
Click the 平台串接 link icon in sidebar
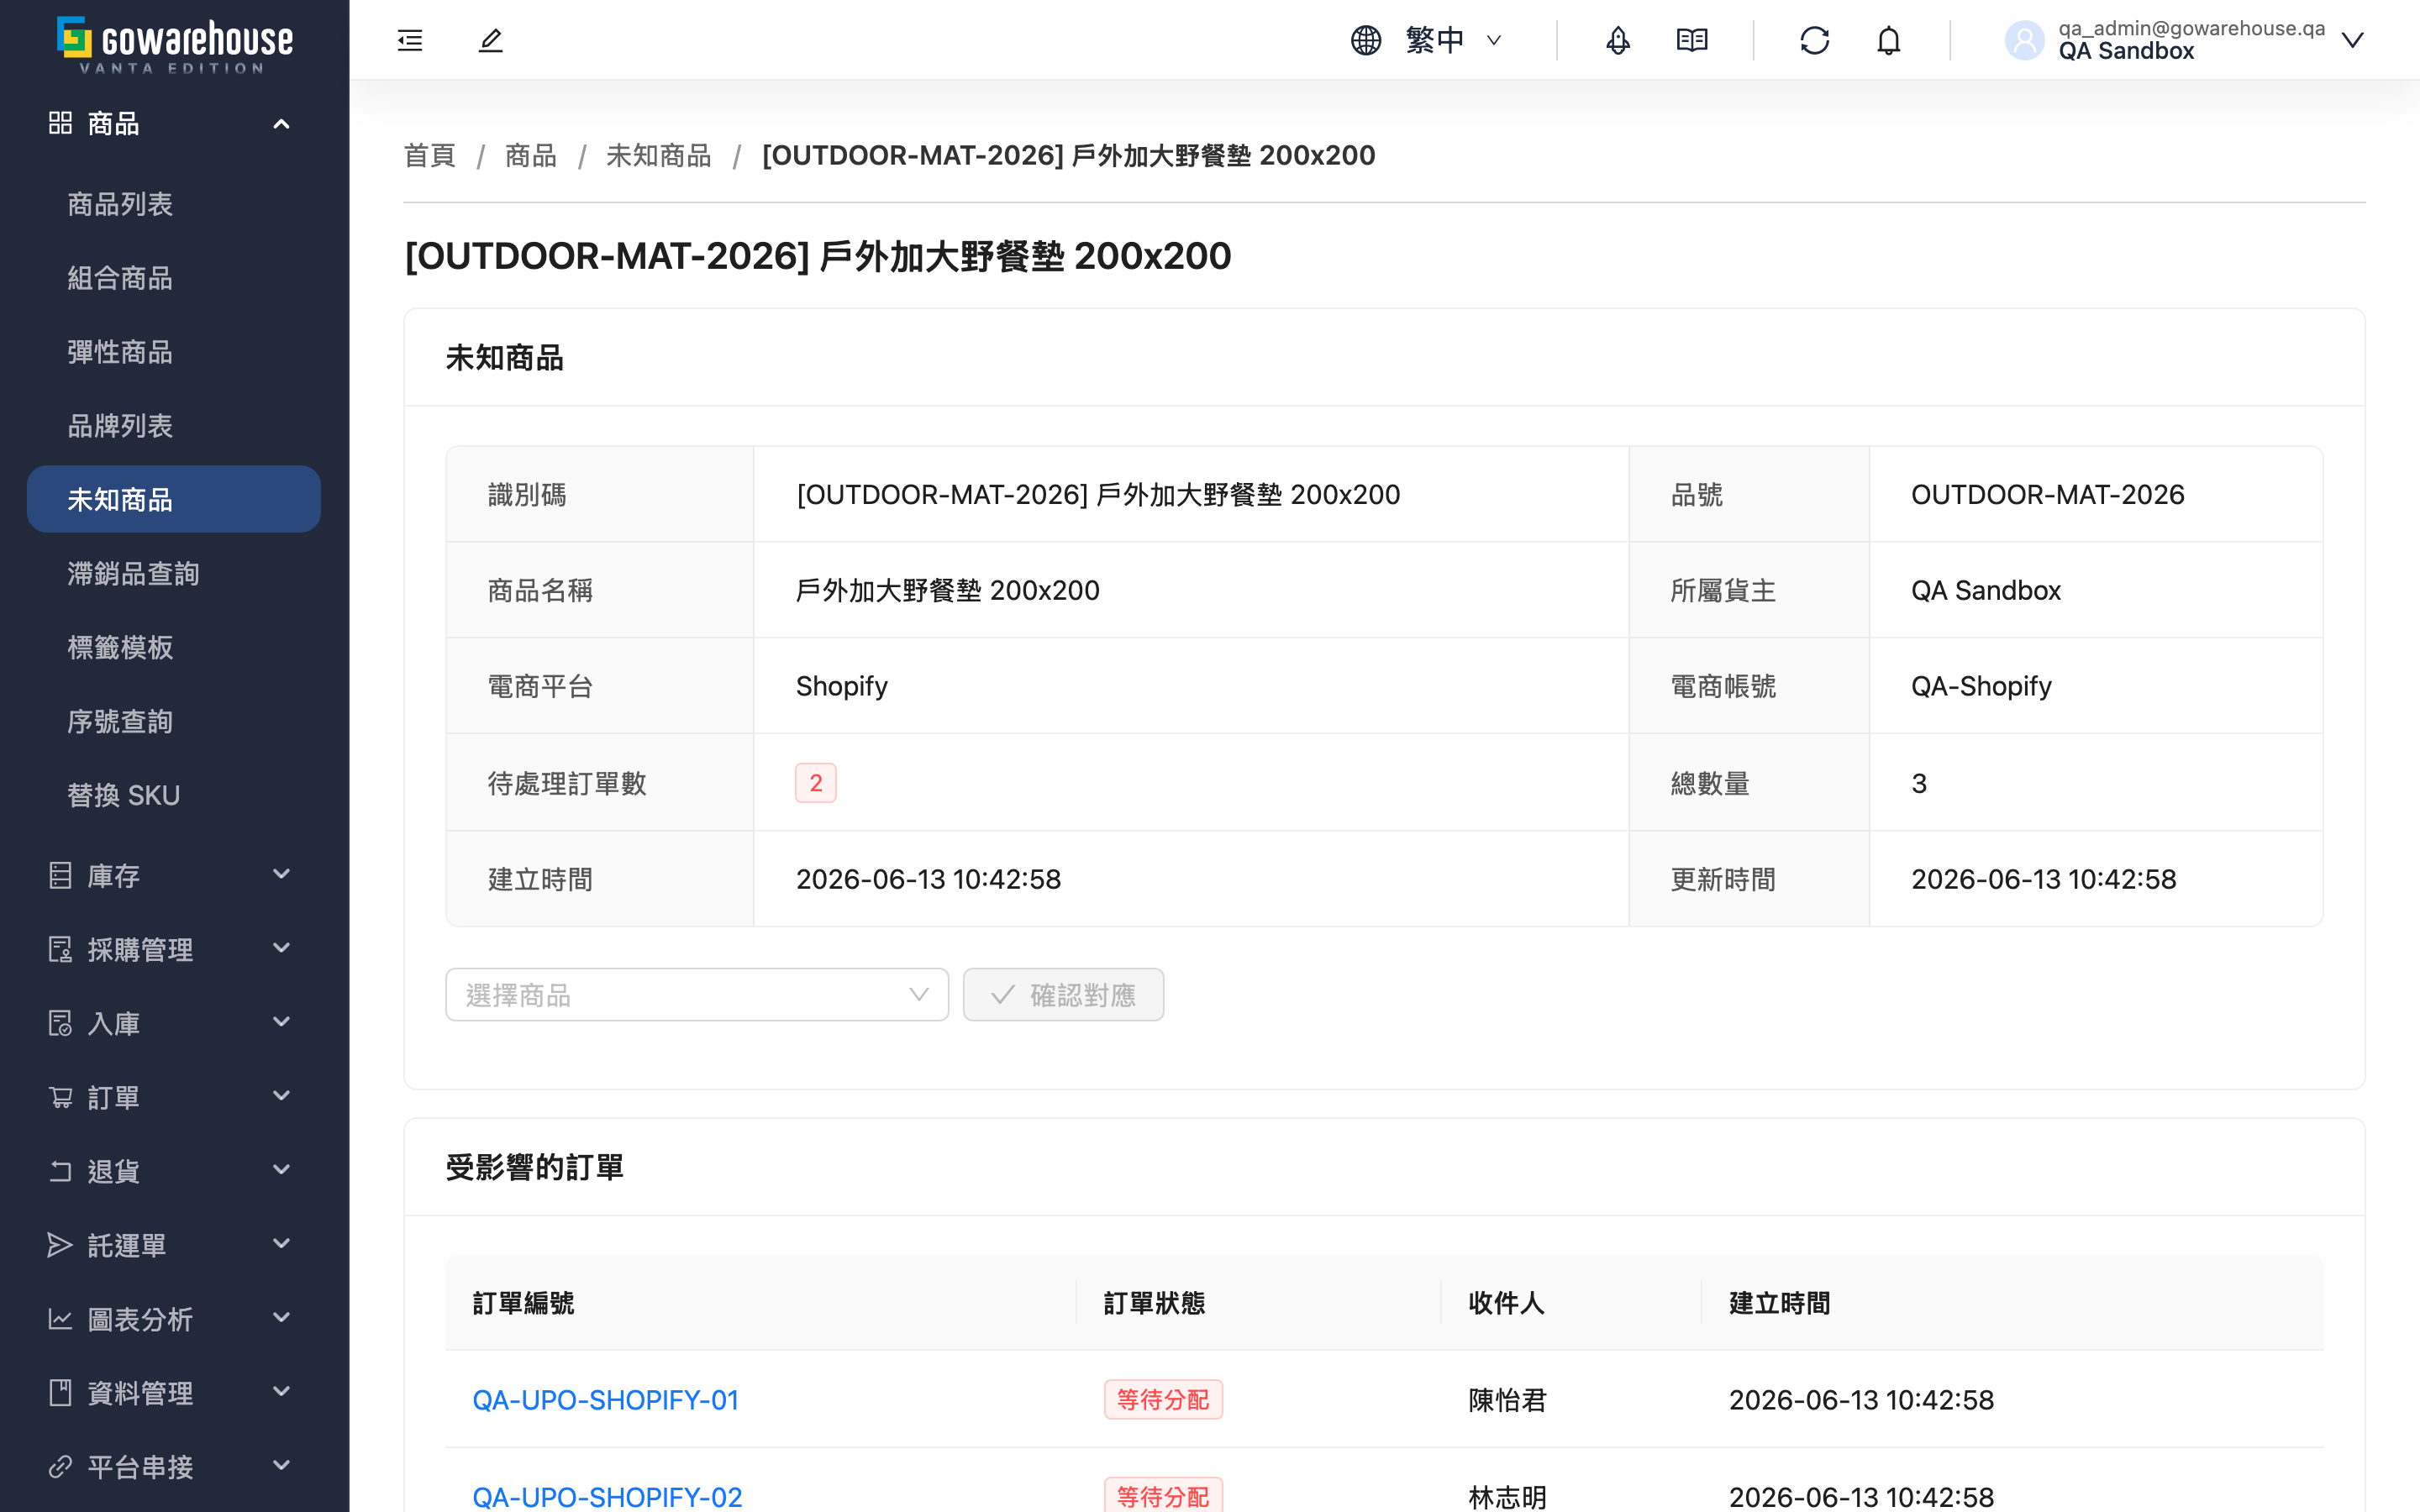click(x=60, y=1466)
